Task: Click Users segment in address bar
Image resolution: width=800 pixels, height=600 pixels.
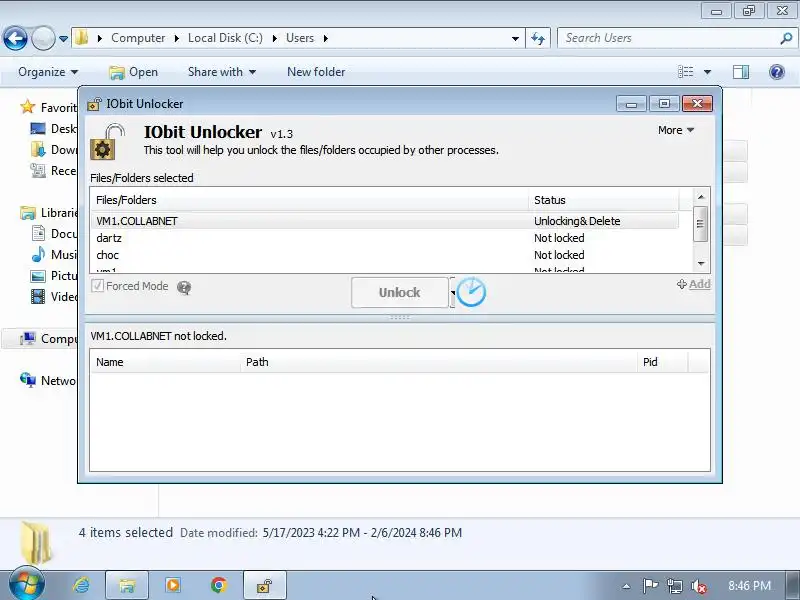Action: click(299, 38)
